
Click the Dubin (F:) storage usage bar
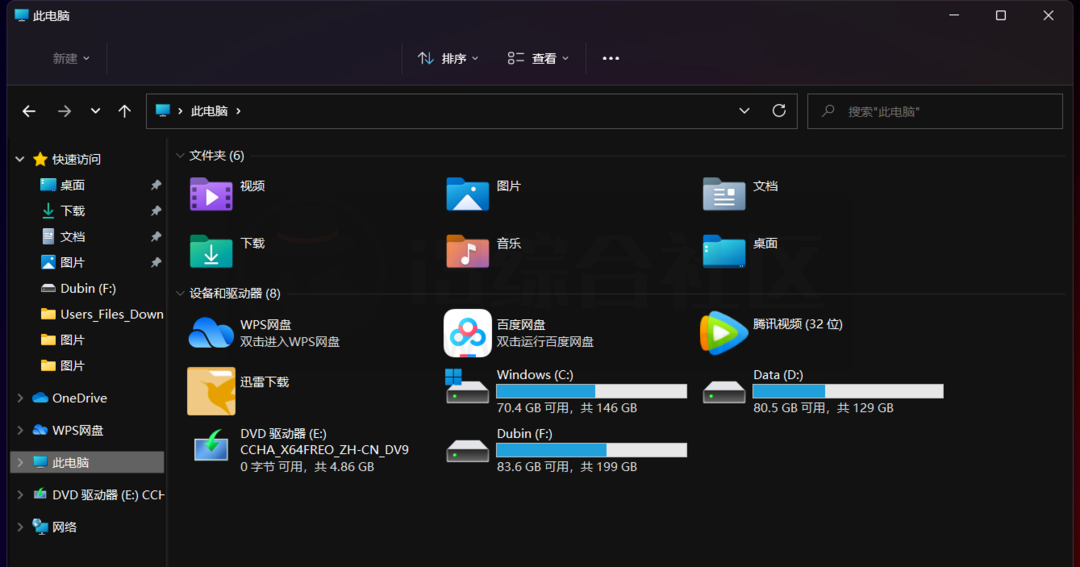(592, 450)
